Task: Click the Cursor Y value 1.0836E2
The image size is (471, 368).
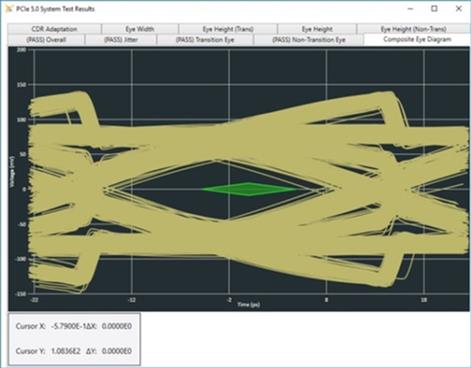Action: coord(66,351)
